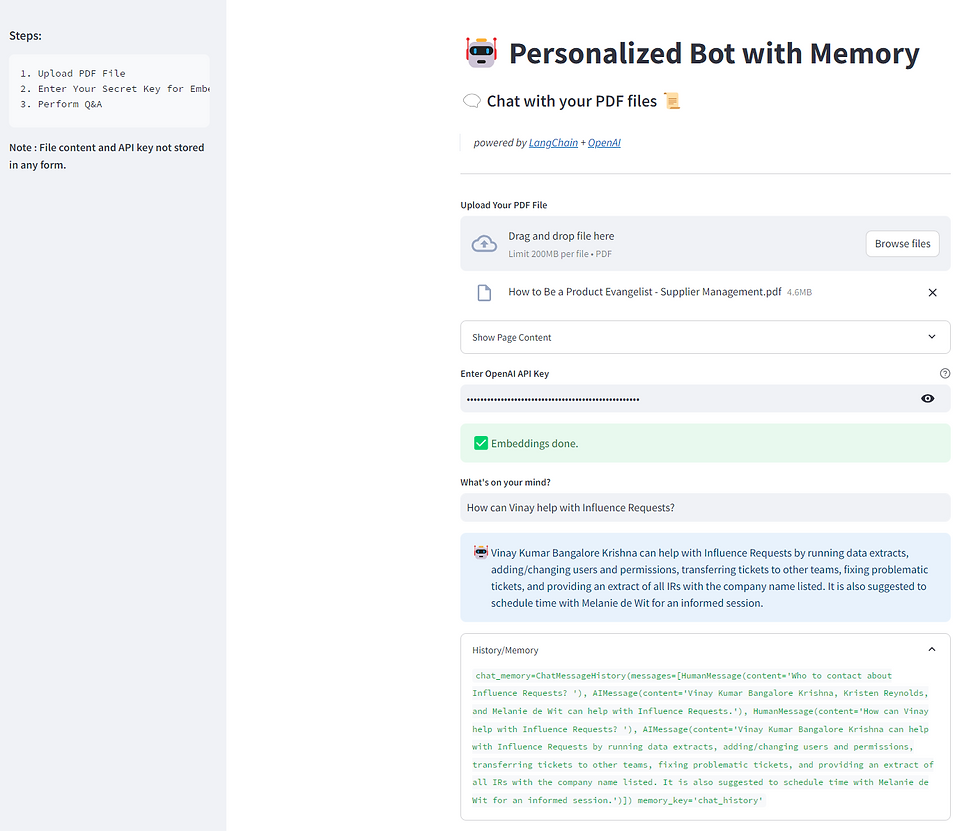Click the What's on your mind question field
The height and width of the screenshot is (831, 980).
point(705,507)
